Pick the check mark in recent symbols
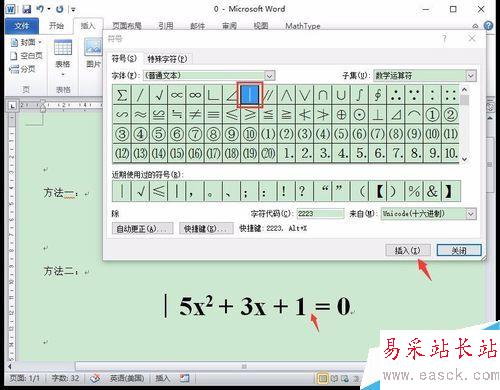This screenshot has height=390, width=500. [141, 191]
